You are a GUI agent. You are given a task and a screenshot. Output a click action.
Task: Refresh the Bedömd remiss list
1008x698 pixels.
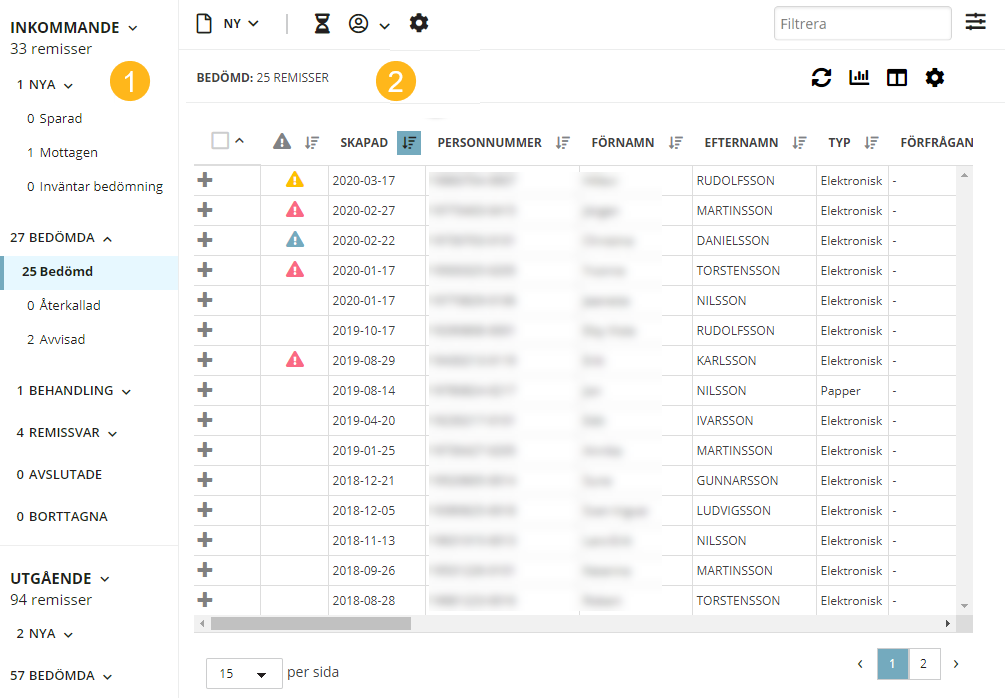(821, 78)
